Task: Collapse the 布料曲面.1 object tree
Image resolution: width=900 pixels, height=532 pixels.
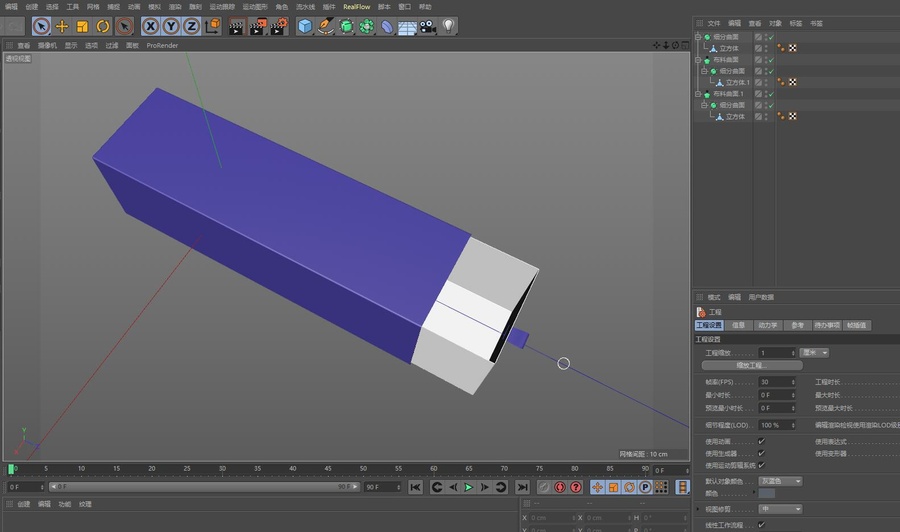Action: (x=699, y=94)
